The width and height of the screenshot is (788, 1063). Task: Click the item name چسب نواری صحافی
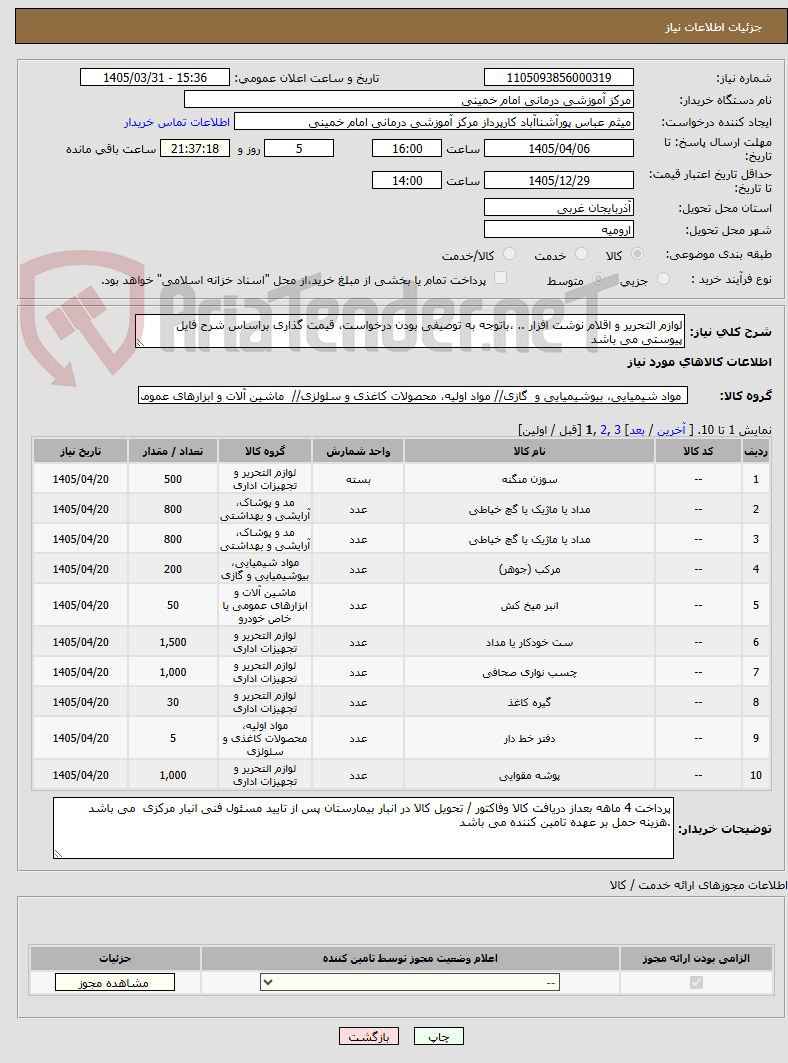point(530,673)
